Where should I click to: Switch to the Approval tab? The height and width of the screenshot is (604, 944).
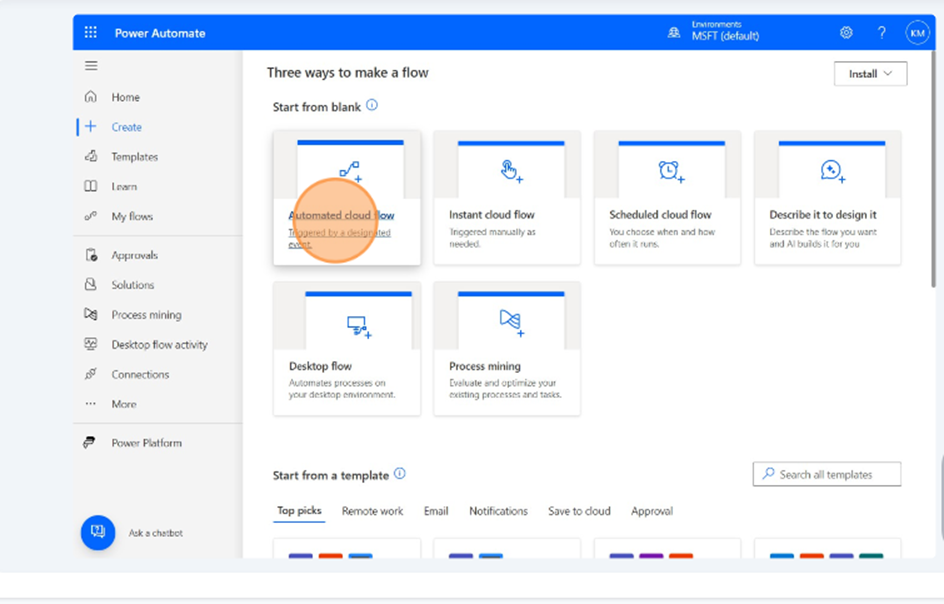pos(652,511)
